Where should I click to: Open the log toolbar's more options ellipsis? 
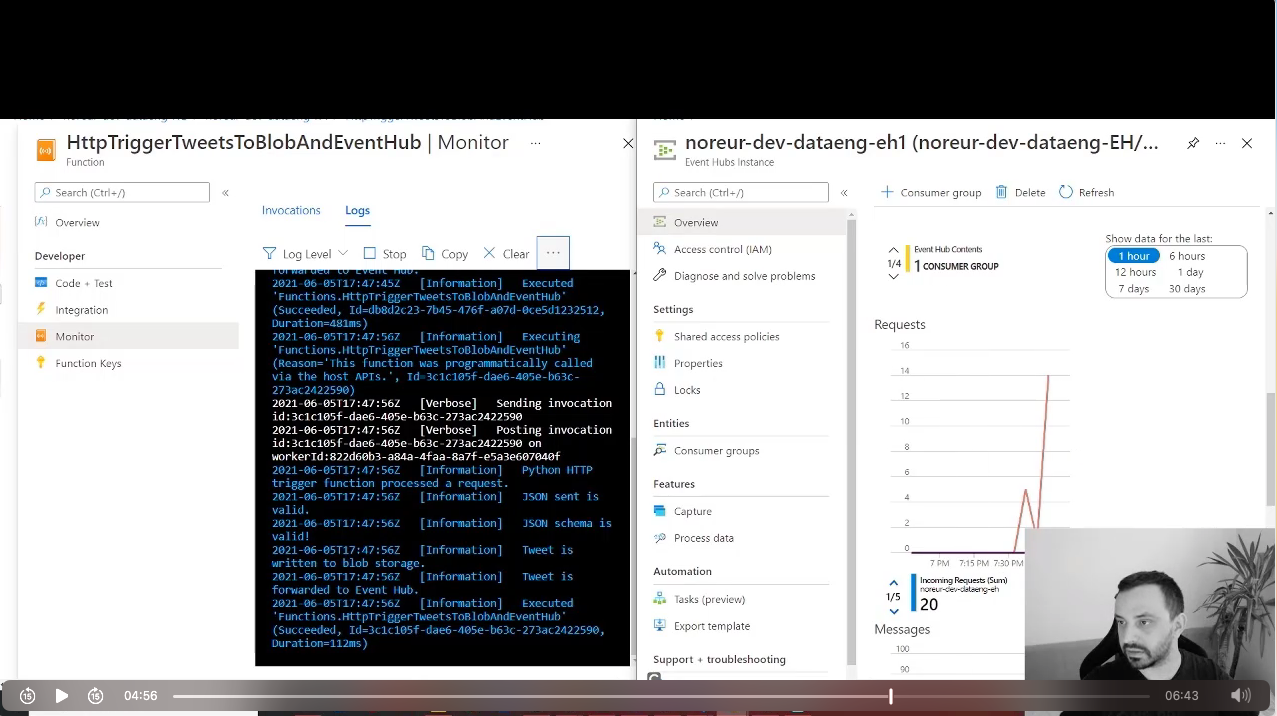(553, 253)
